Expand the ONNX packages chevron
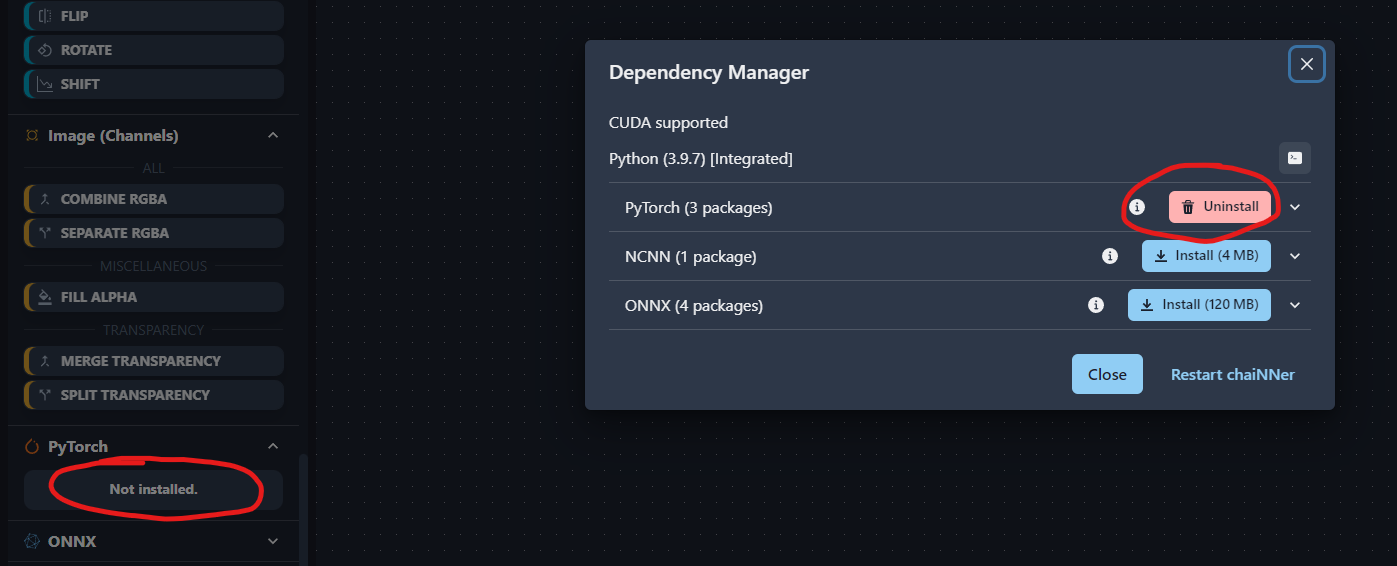 [x=1295, y=305]
